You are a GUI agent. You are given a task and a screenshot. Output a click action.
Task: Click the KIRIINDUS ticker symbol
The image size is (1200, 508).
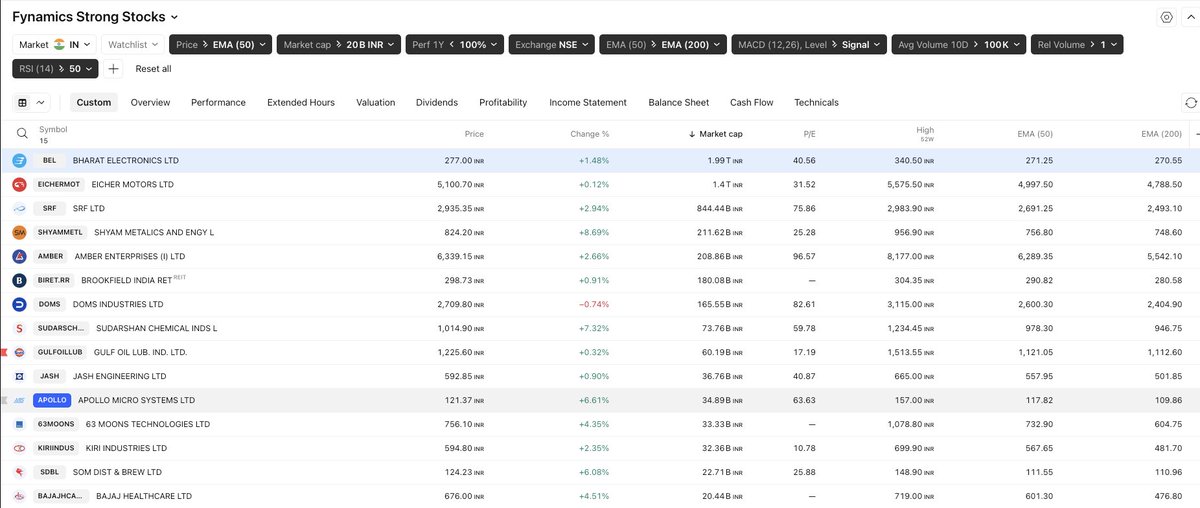pyautogui.click(x=56, y=448)
